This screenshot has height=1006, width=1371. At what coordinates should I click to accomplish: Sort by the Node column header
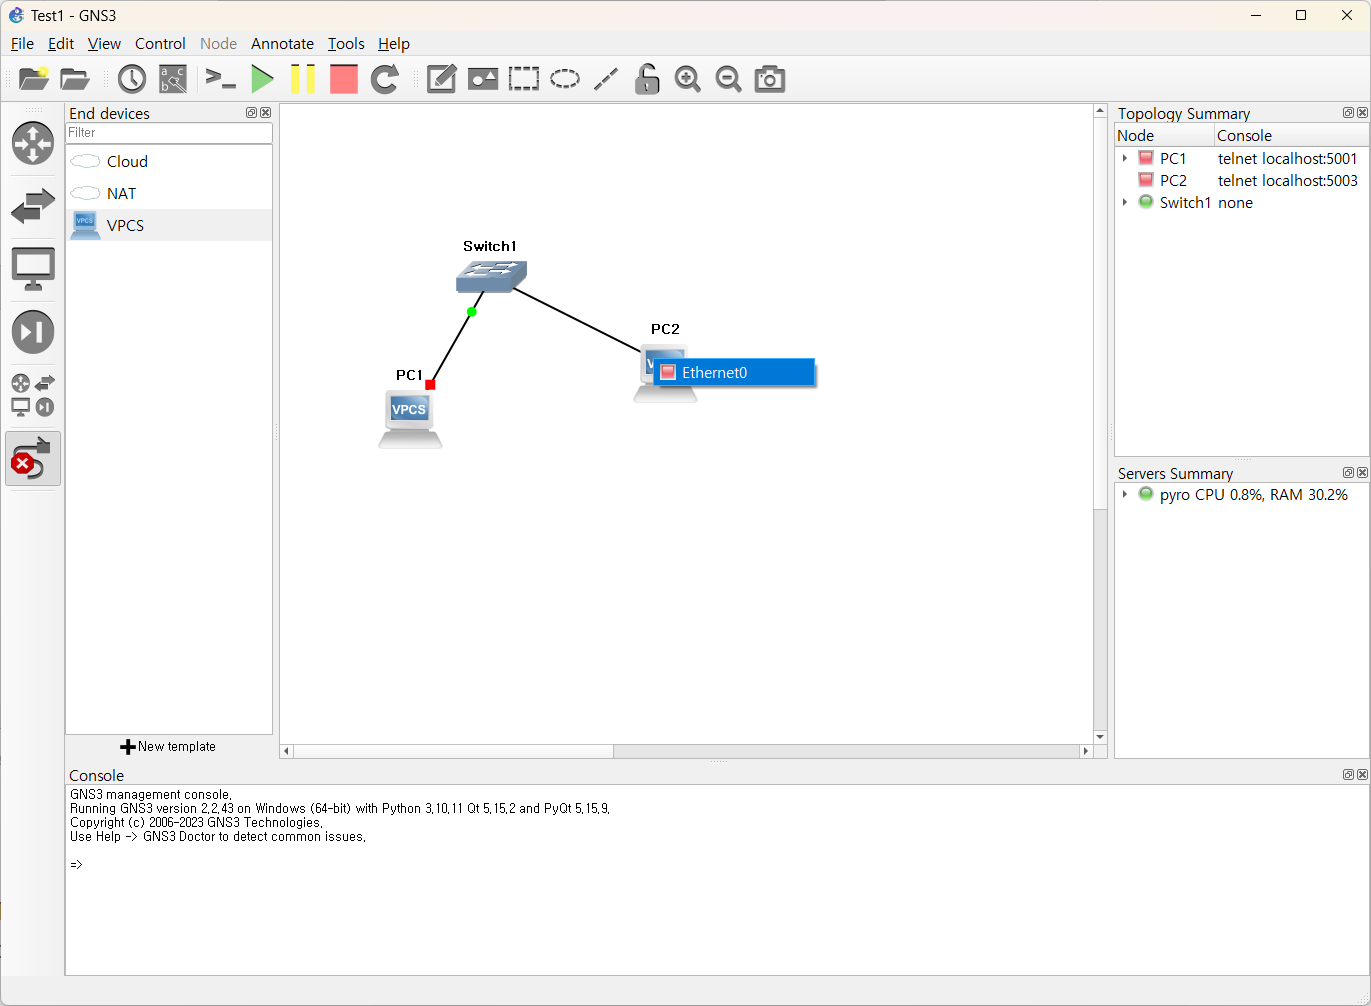coord(1165,135)
